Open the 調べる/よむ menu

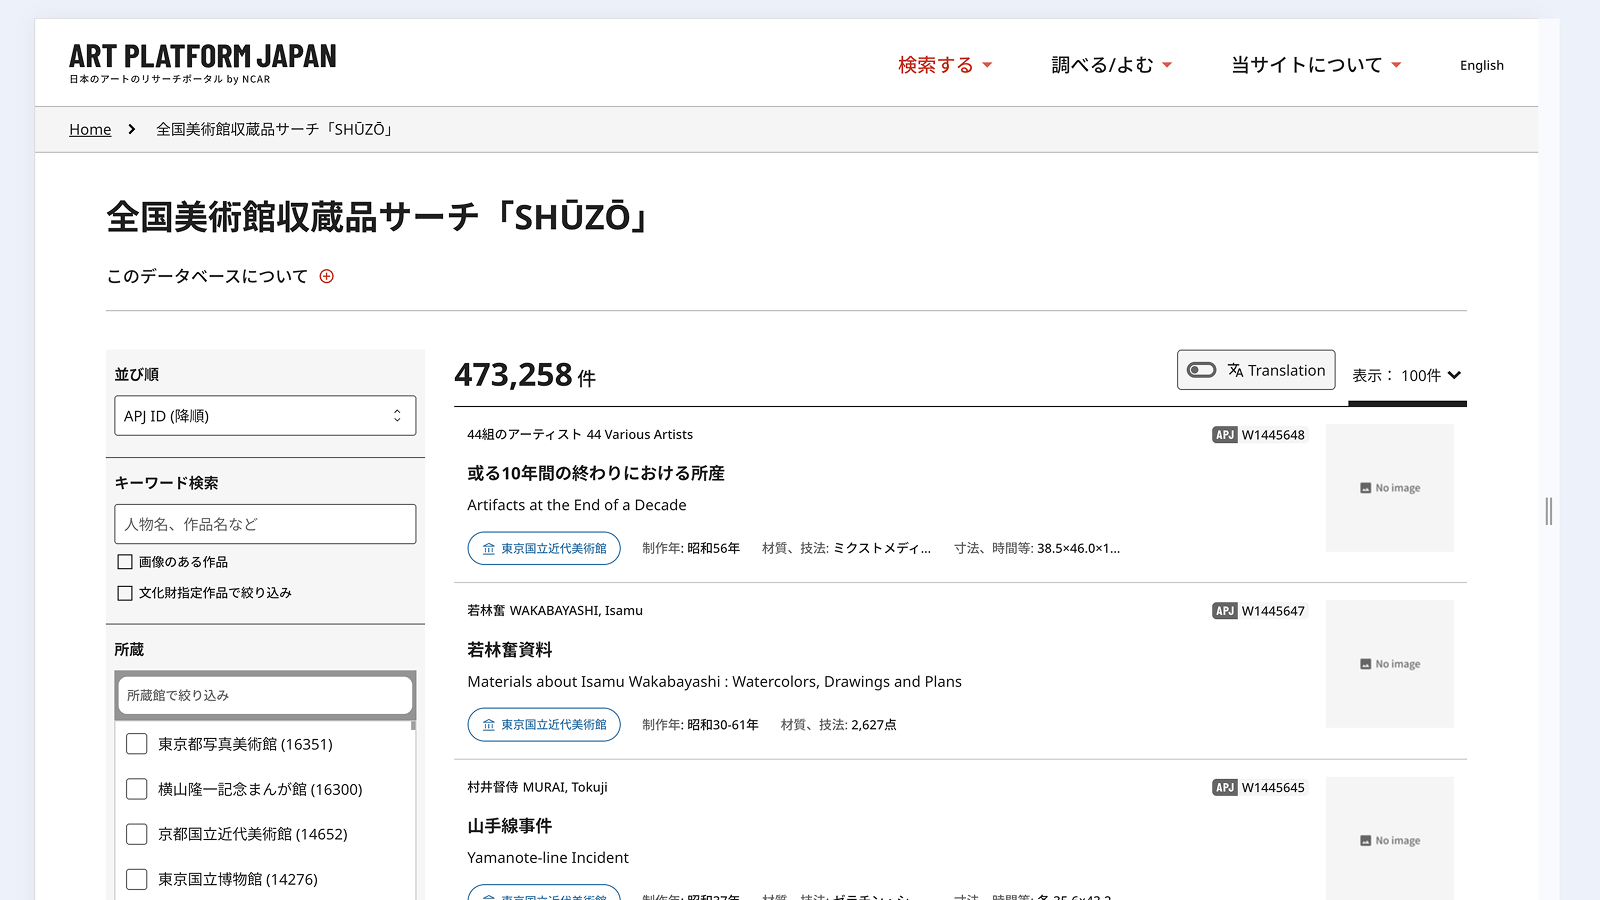pyautogui.click(x=1111, y=65)
